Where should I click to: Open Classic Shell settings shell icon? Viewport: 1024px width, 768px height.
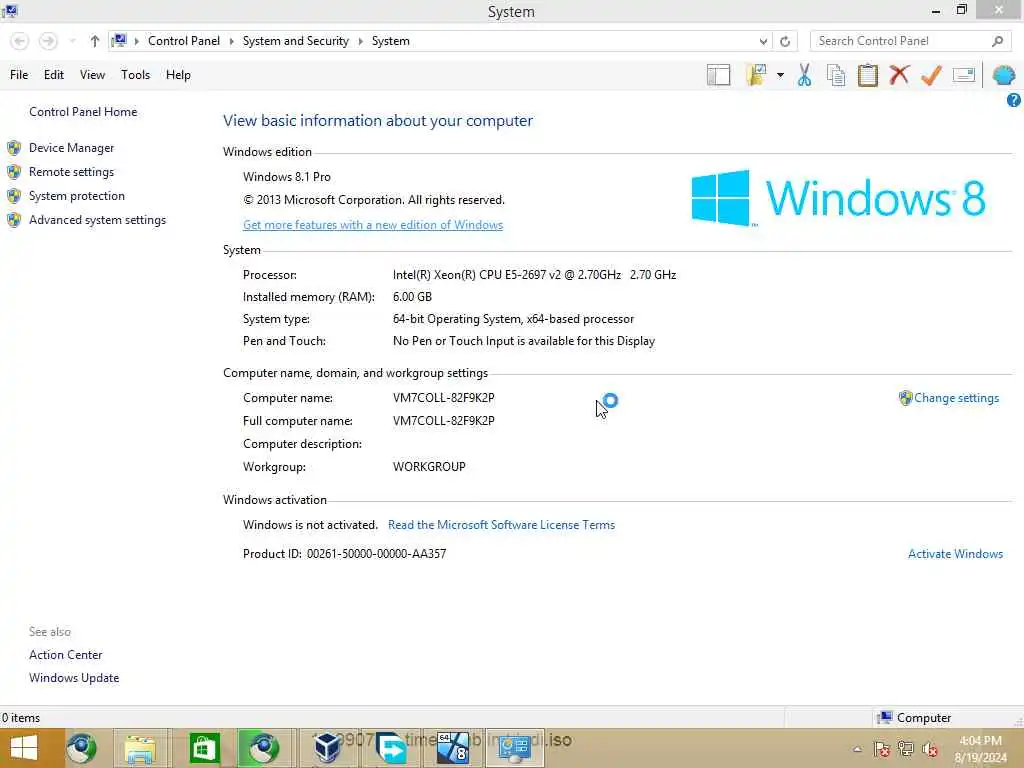pyautogui.click(x=1004, y=75)
